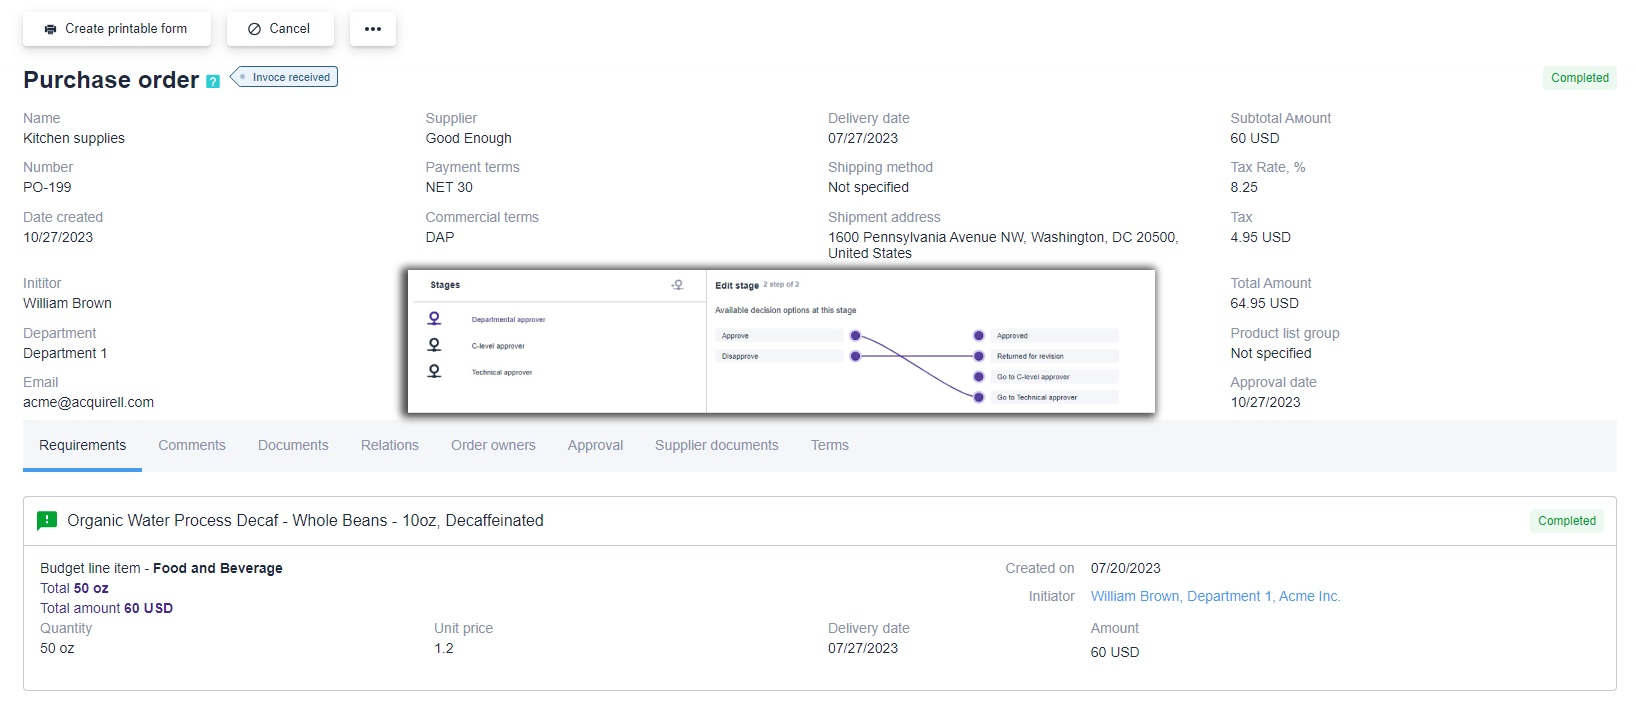Screen dimensions: 1636x719
Task: Open the three-dots more actions menu
Action: (373, 29)
